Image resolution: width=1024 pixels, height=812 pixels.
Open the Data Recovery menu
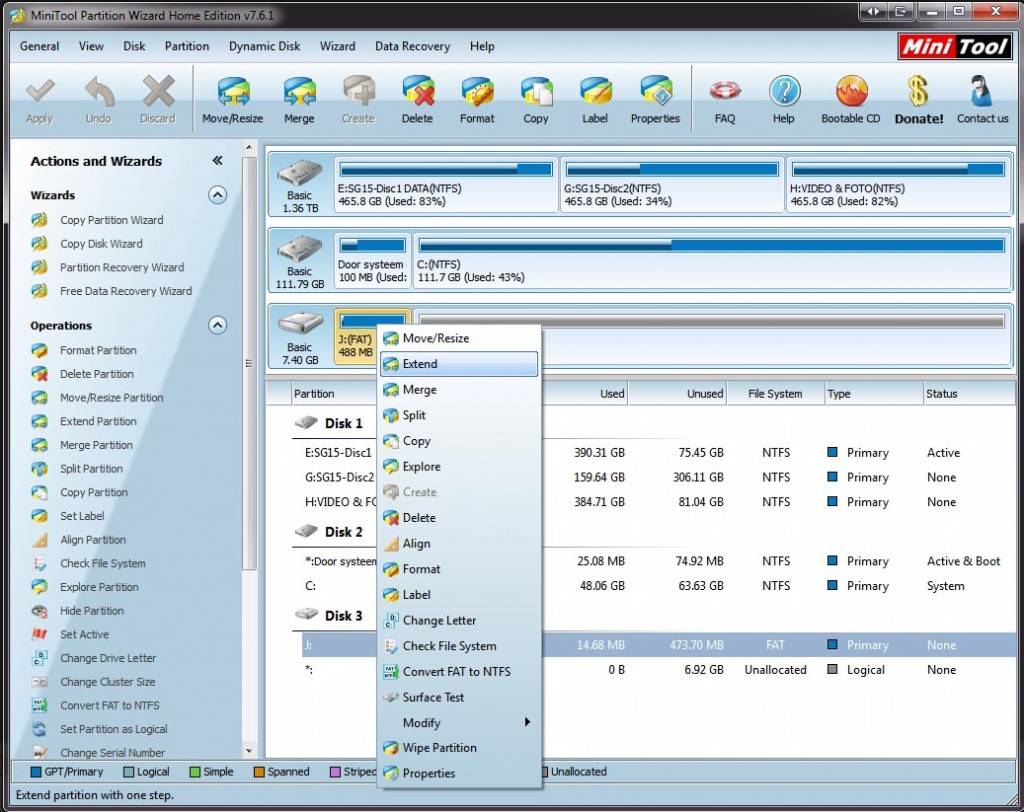point(412,46)
